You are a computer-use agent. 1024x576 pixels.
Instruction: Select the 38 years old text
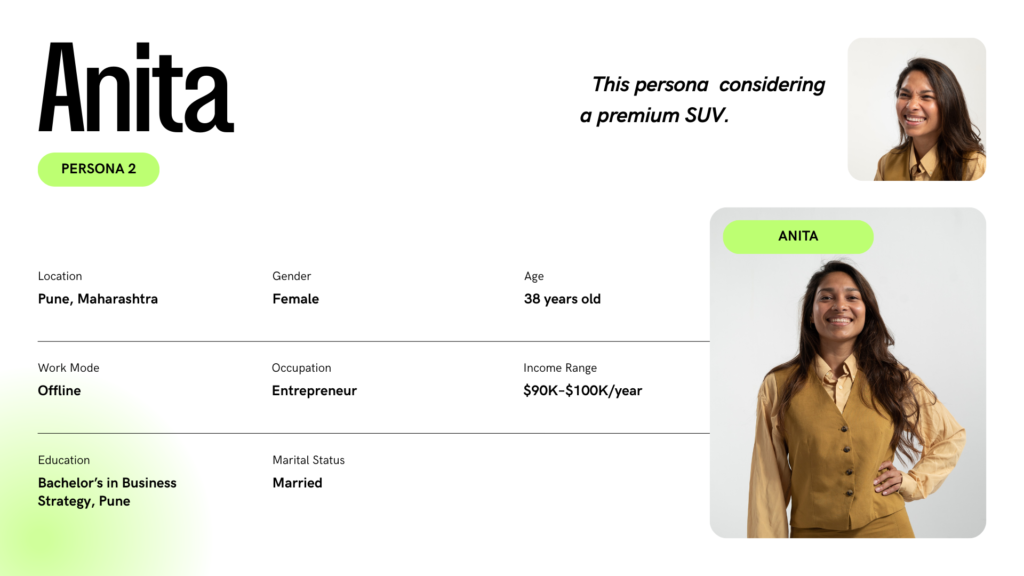click(562, 299)
